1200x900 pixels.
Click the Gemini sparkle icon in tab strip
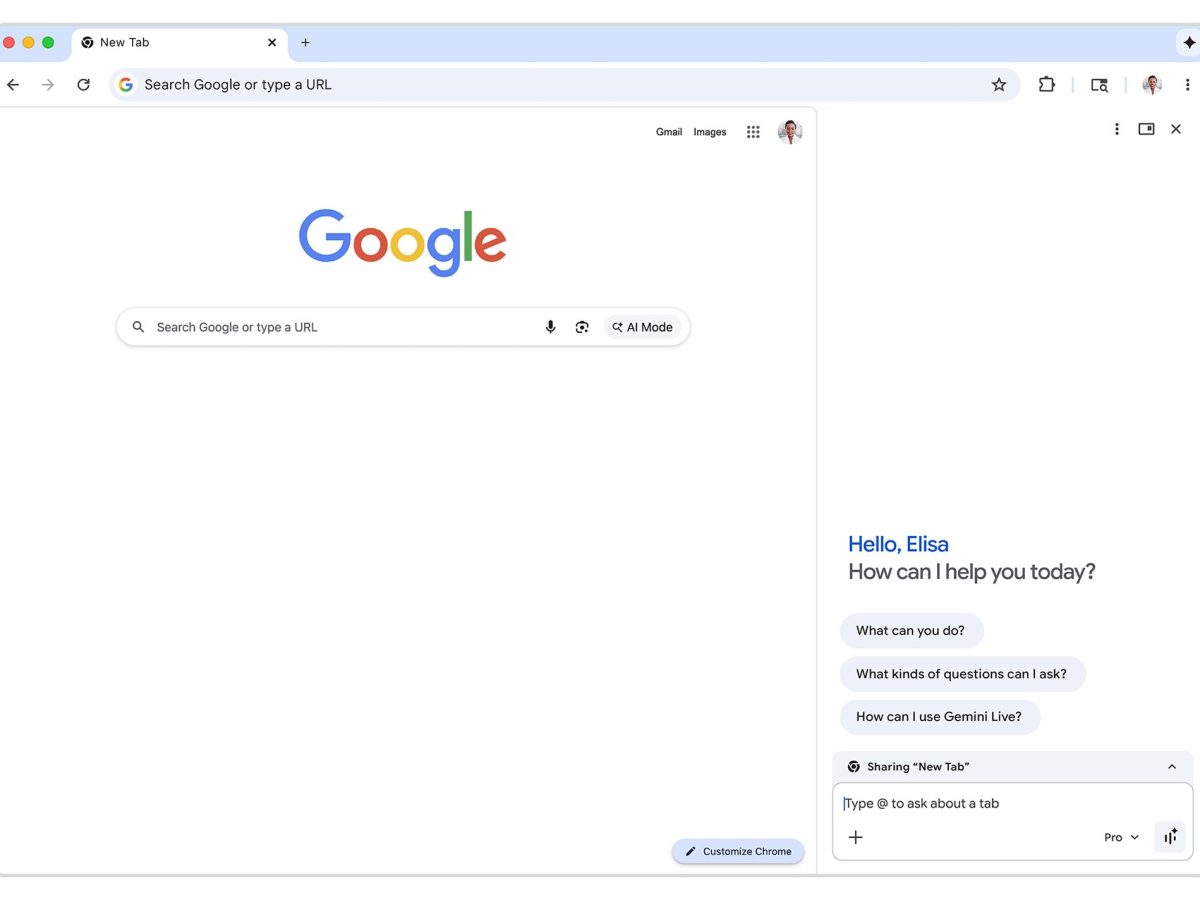(1189, 43)
